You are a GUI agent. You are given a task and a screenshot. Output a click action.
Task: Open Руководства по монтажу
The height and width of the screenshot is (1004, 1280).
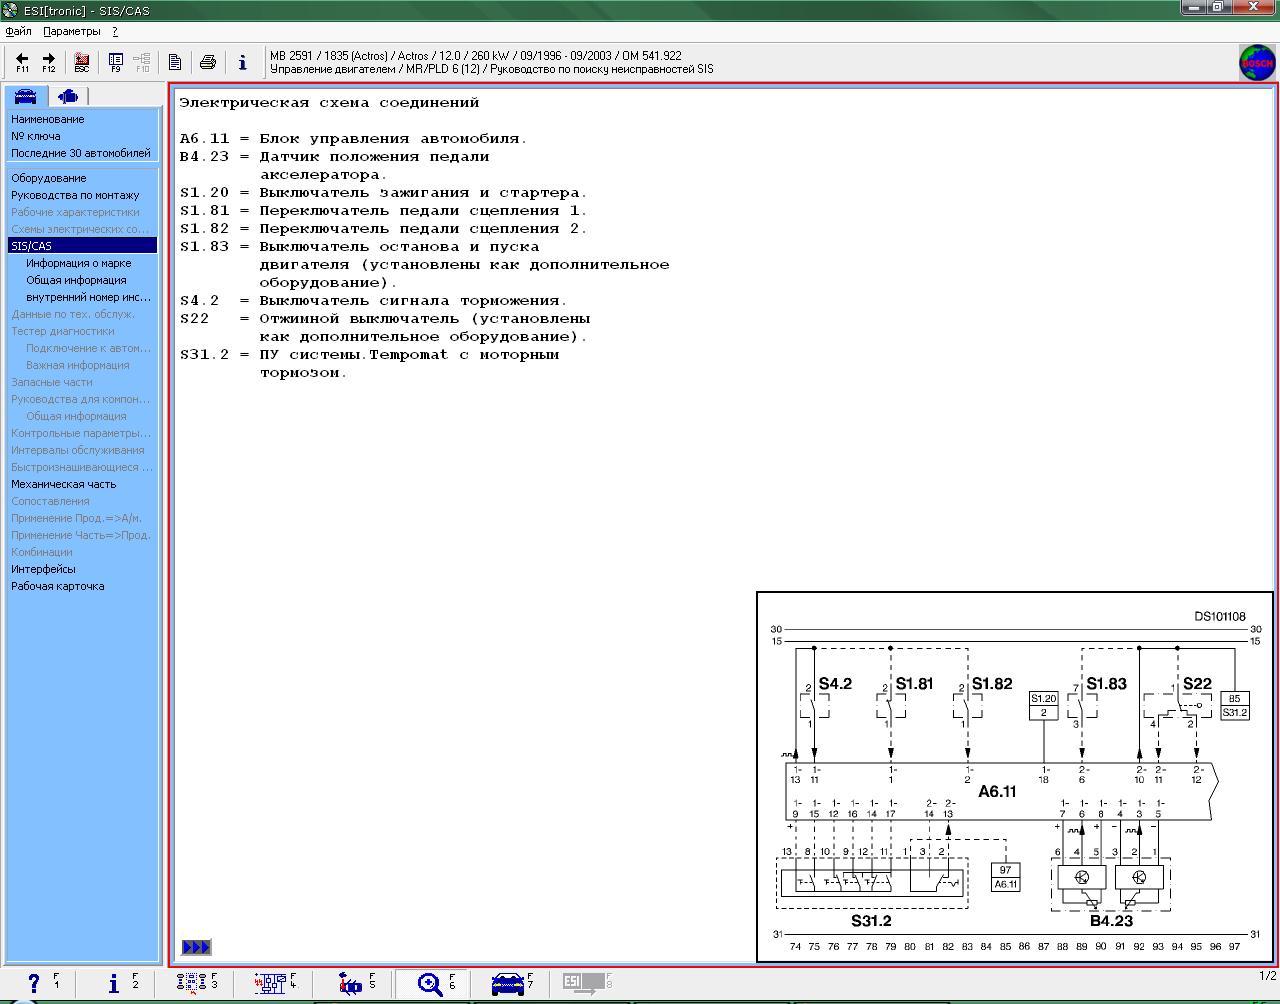pos(75,195)
